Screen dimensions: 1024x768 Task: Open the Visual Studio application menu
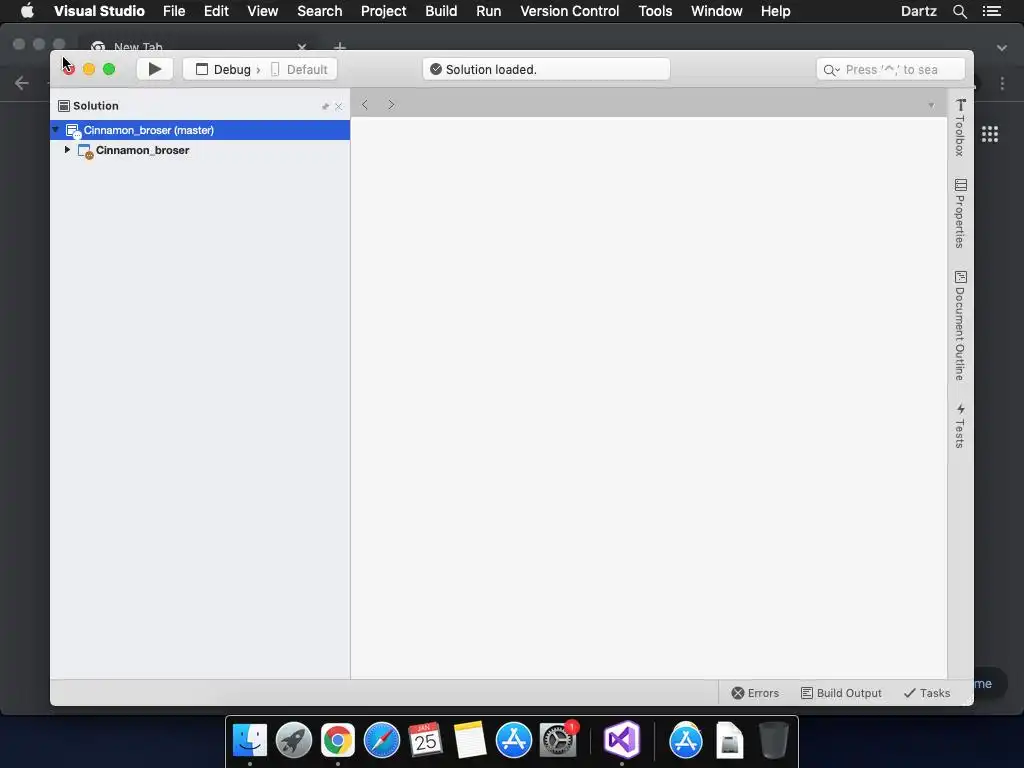click(x=99, y=11)
